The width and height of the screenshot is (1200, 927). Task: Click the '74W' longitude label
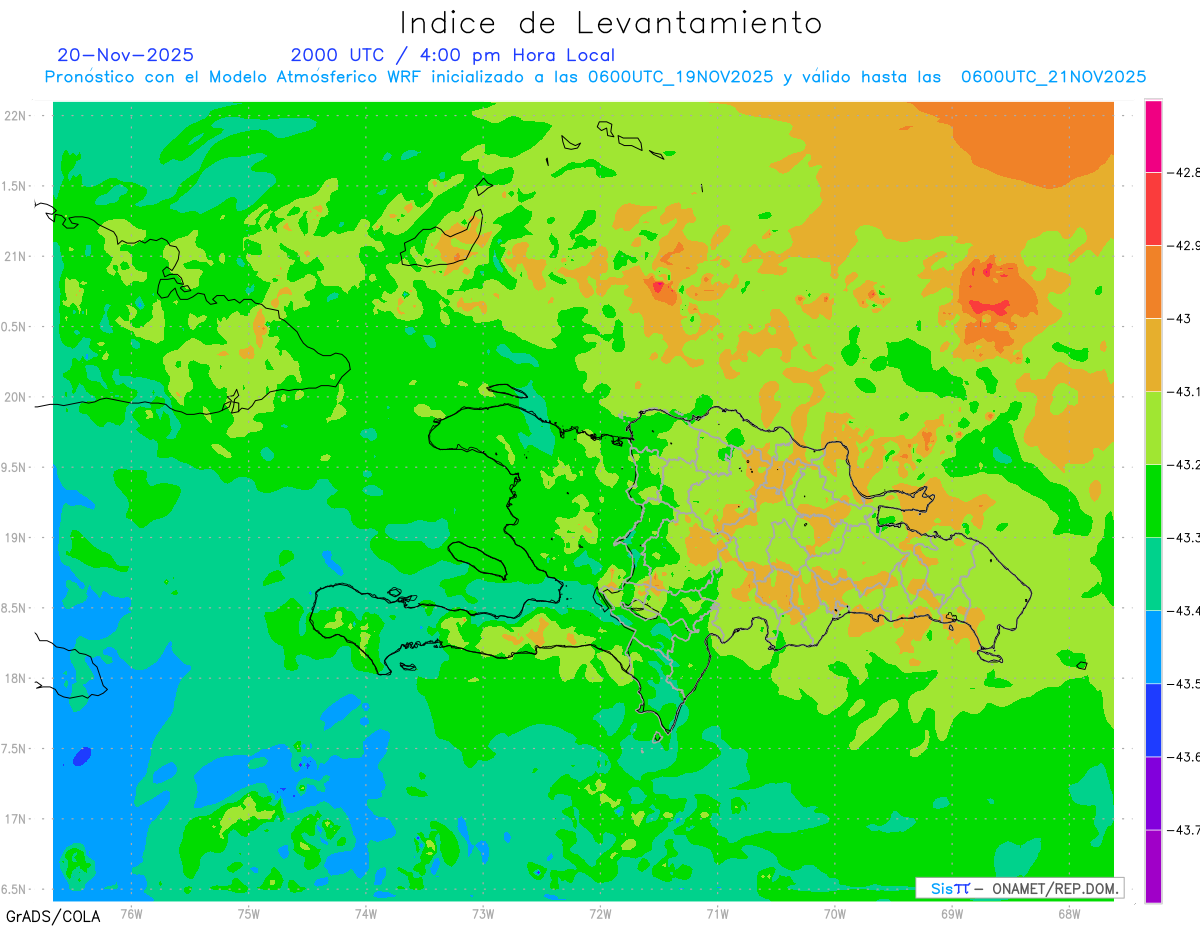[366, 914]
